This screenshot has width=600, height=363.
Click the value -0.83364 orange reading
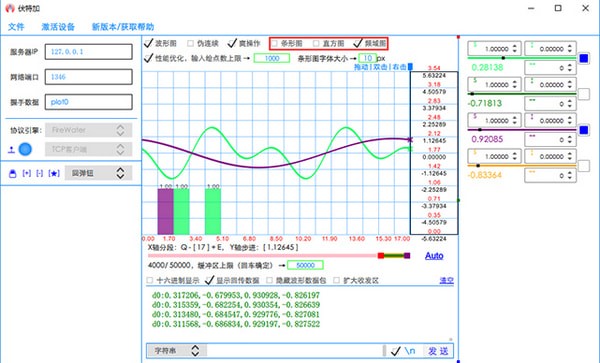484,175
